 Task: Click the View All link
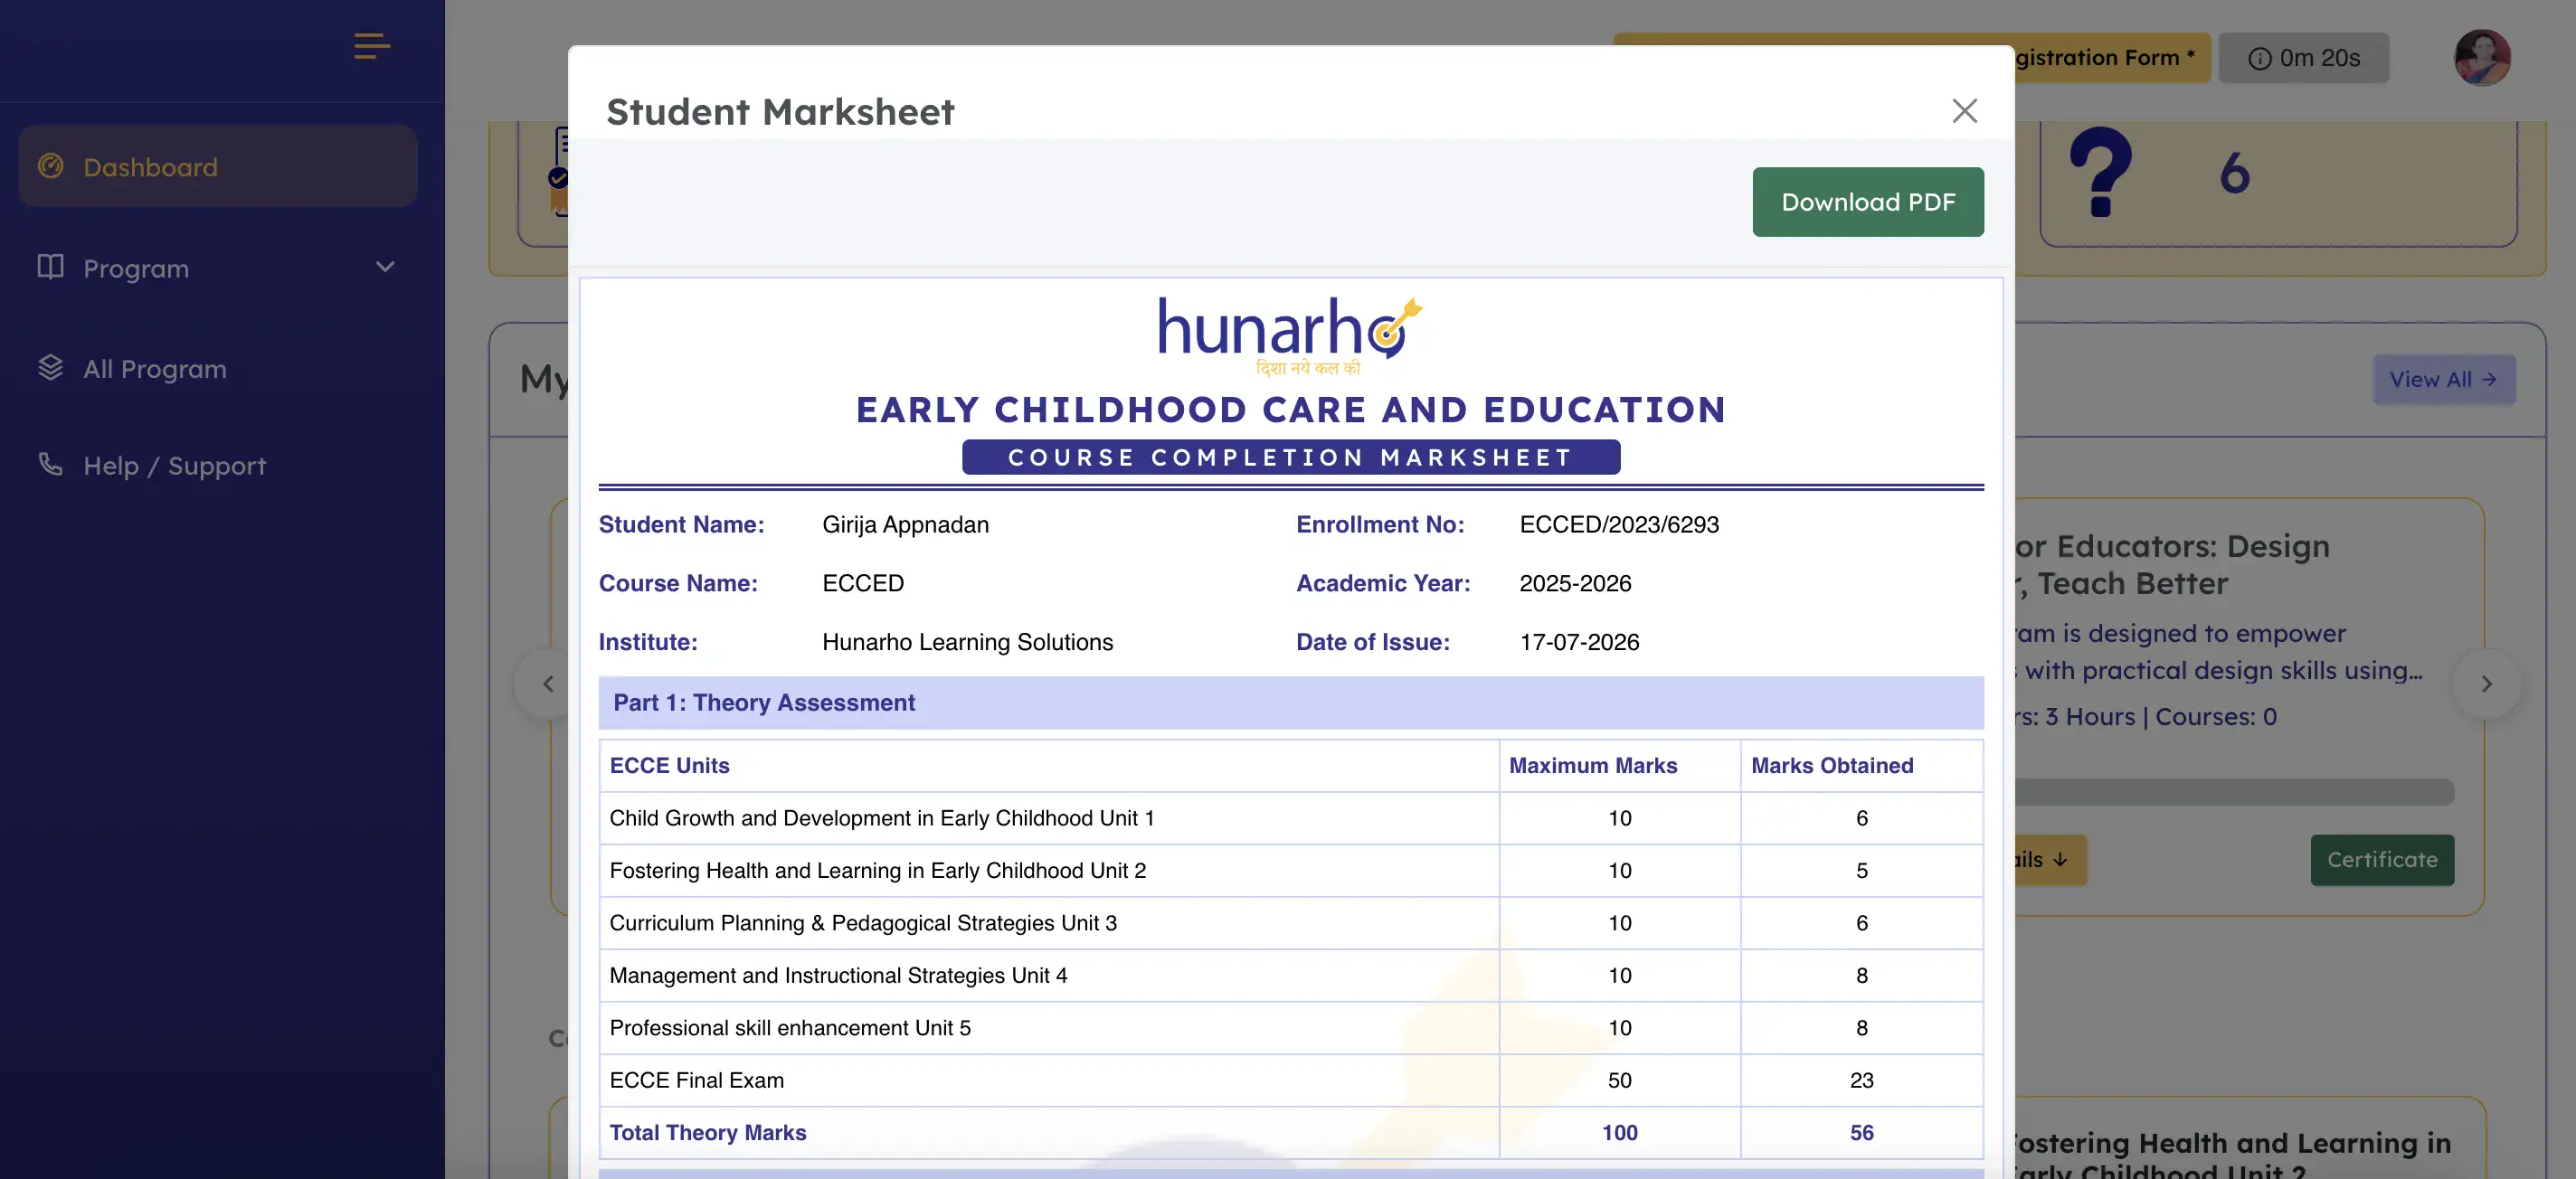point(2444,380)
